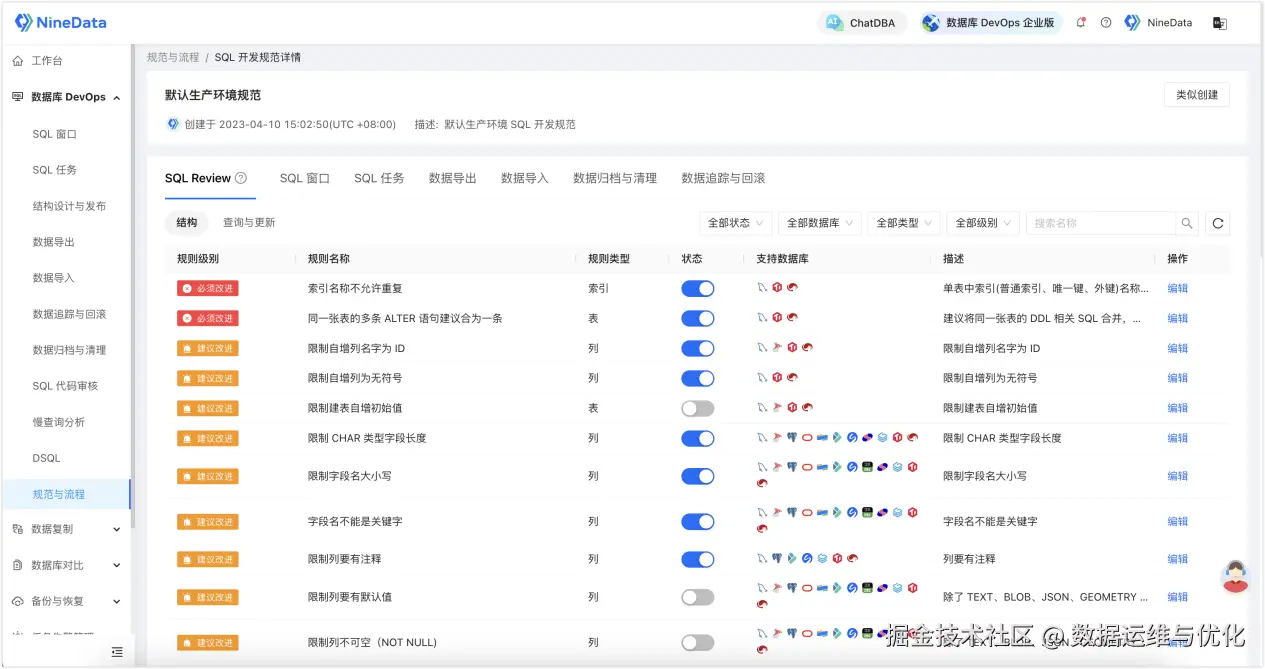Select the 查询与更新 sub-tab
Viewport: 1265px width, 669px height.
tap(249, 223)
